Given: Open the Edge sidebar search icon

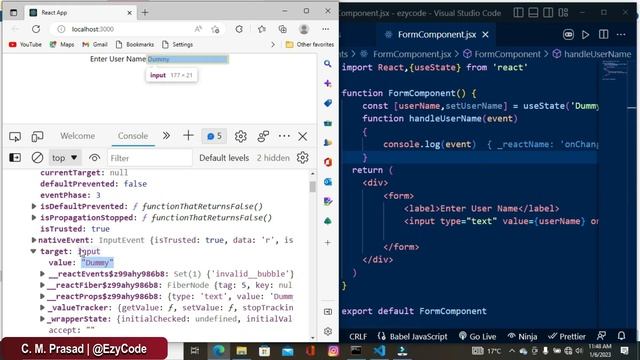Looking at the screenshot, I should (328, 64).
